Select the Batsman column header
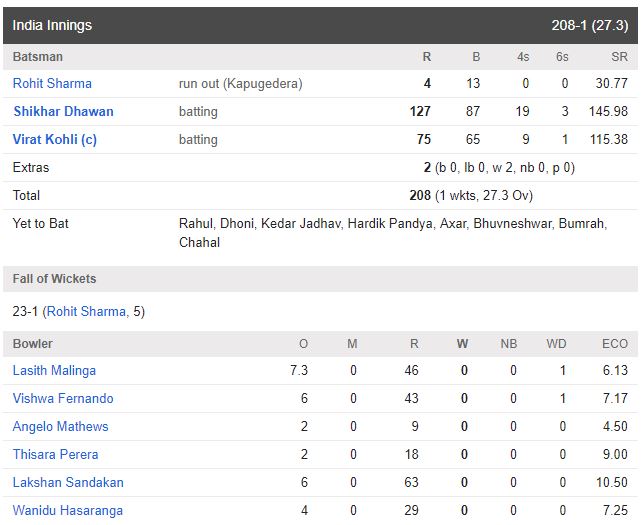Viewport: 642px width, 525px height. 38,57
